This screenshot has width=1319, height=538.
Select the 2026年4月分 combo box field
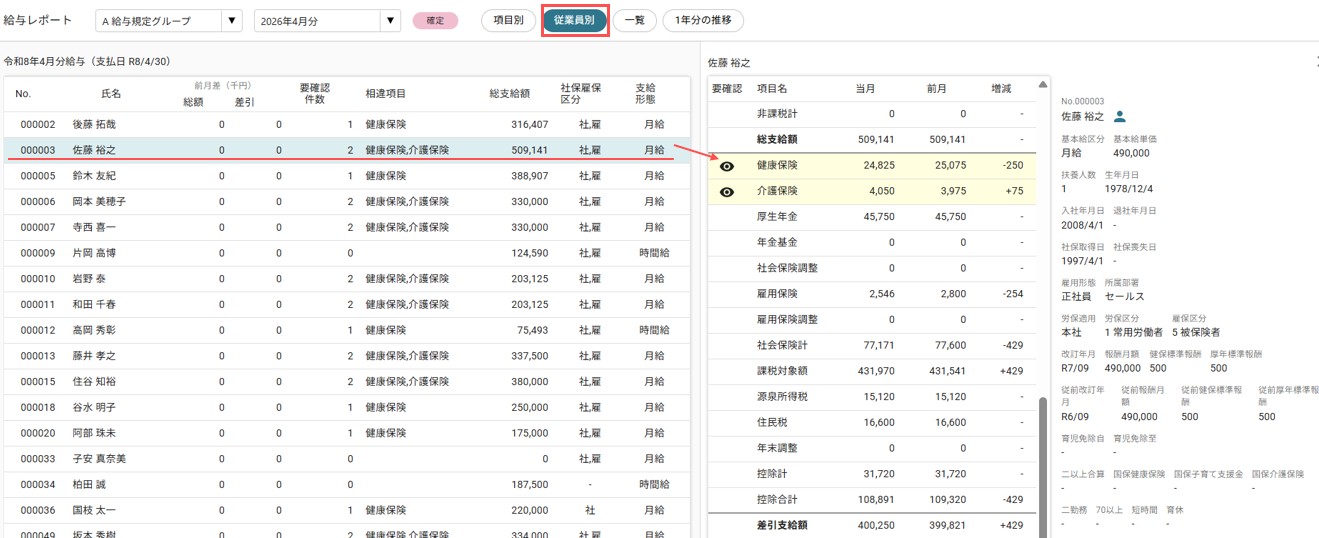click(327, 20)
